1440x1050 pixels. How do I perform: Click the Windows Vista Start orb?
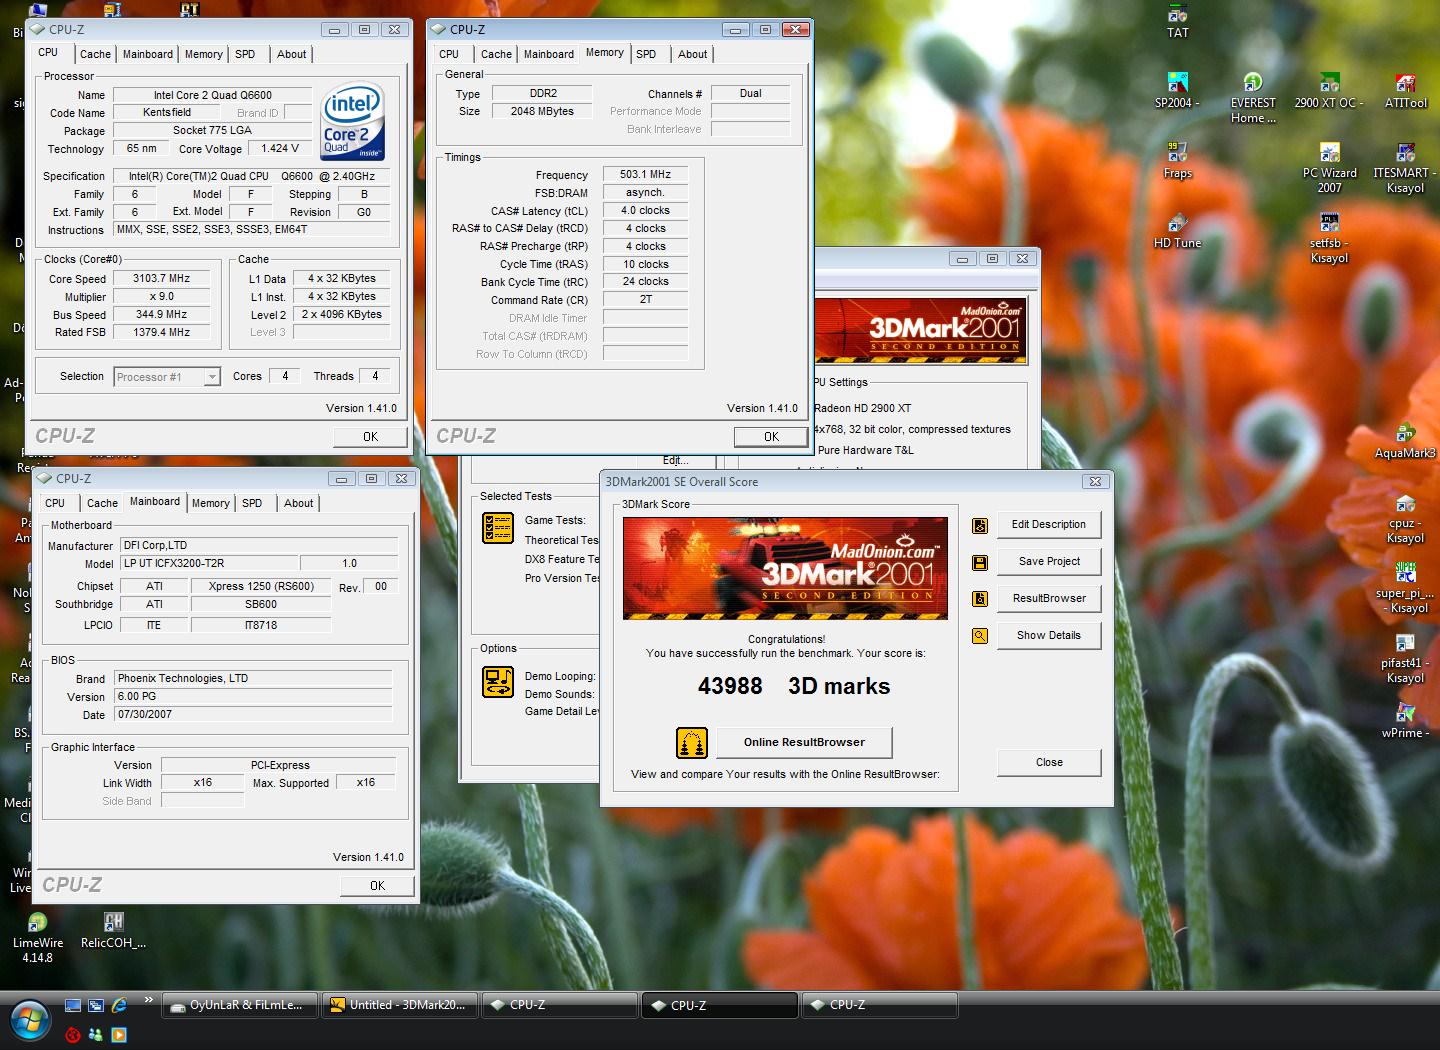point(29,1020)
